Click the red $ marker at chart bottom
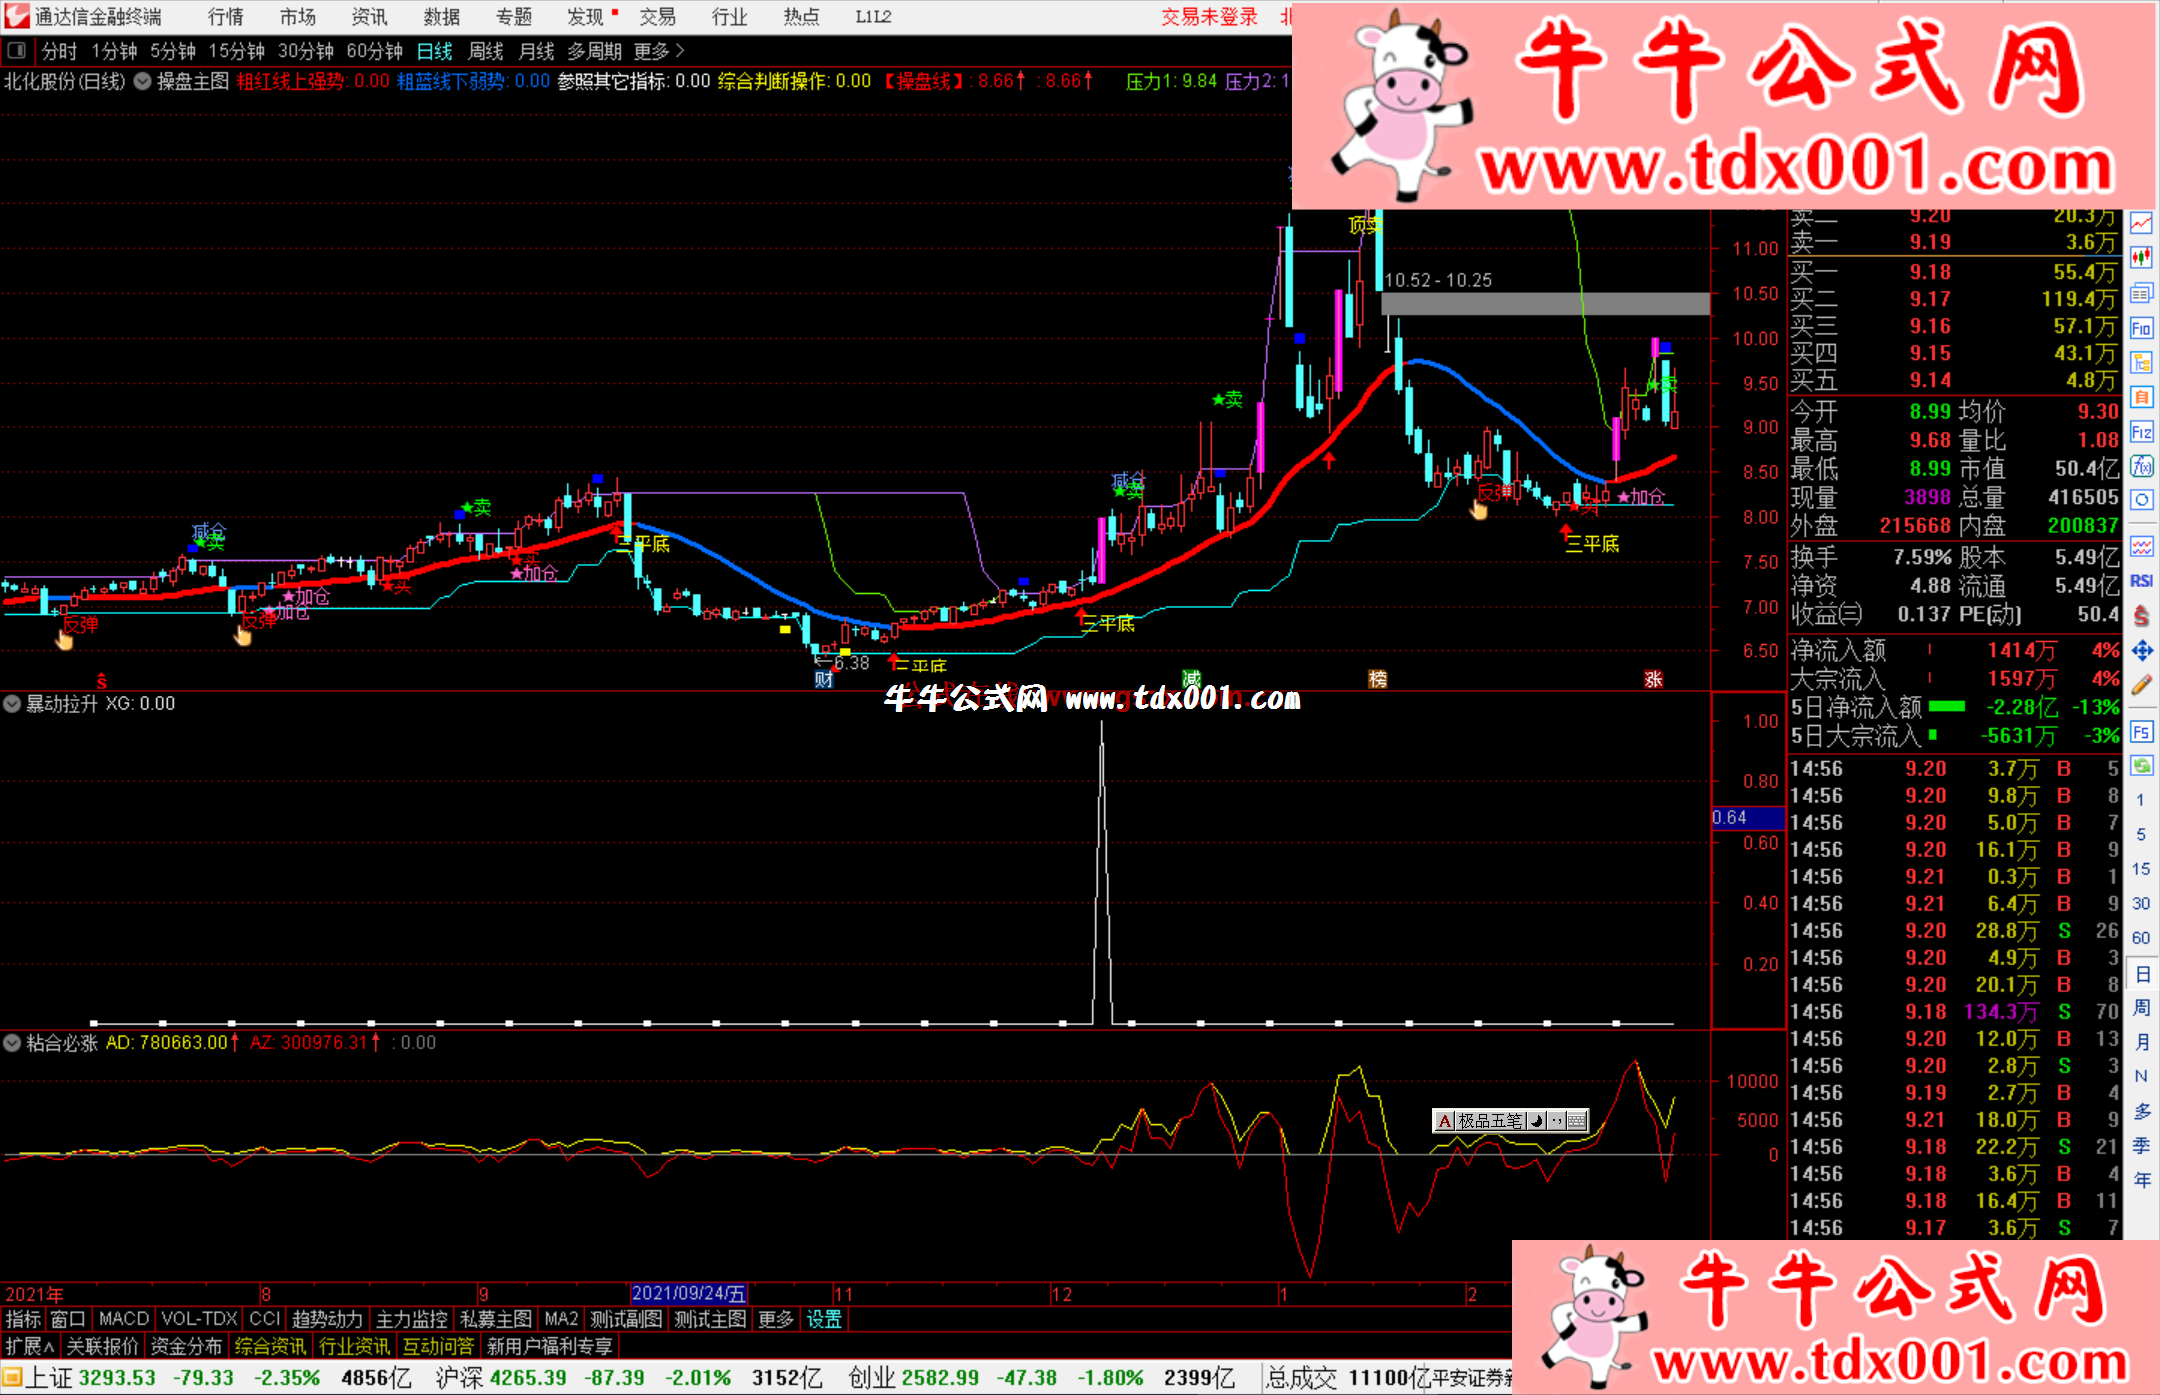Screen dimensions: 2160x1395 coord(101,681)
